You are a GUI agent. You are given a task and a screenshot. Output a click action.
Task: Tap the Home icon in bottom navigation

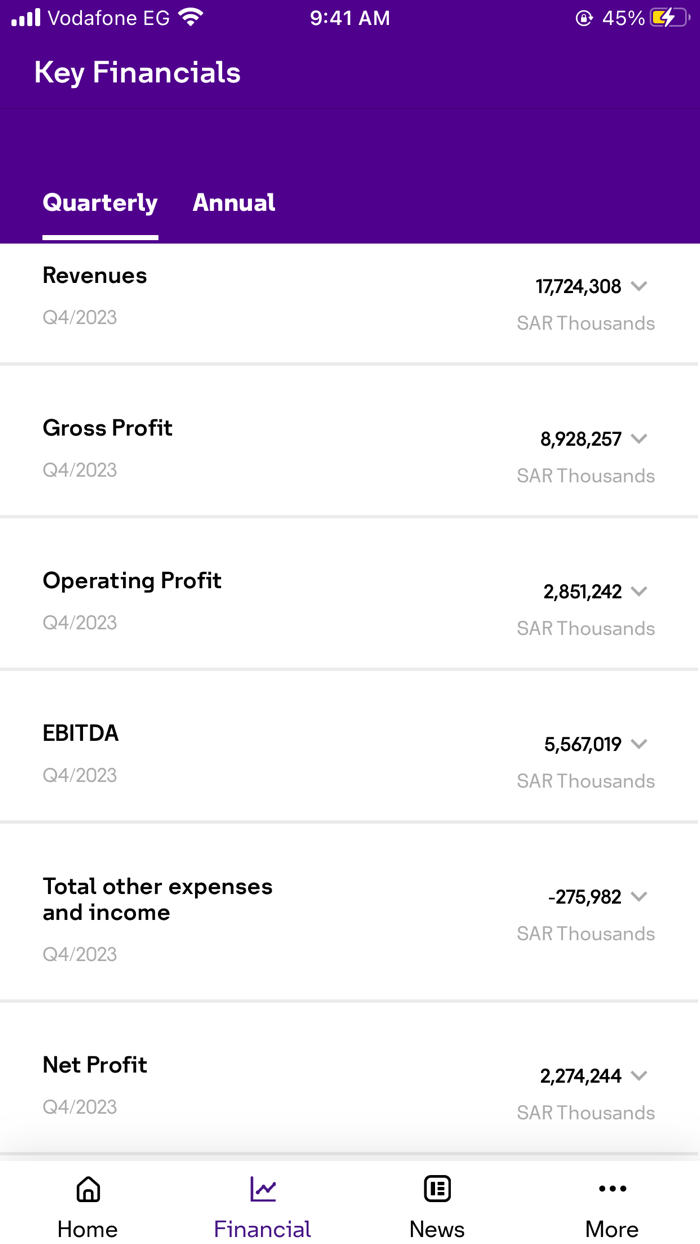click(87, 1189)
